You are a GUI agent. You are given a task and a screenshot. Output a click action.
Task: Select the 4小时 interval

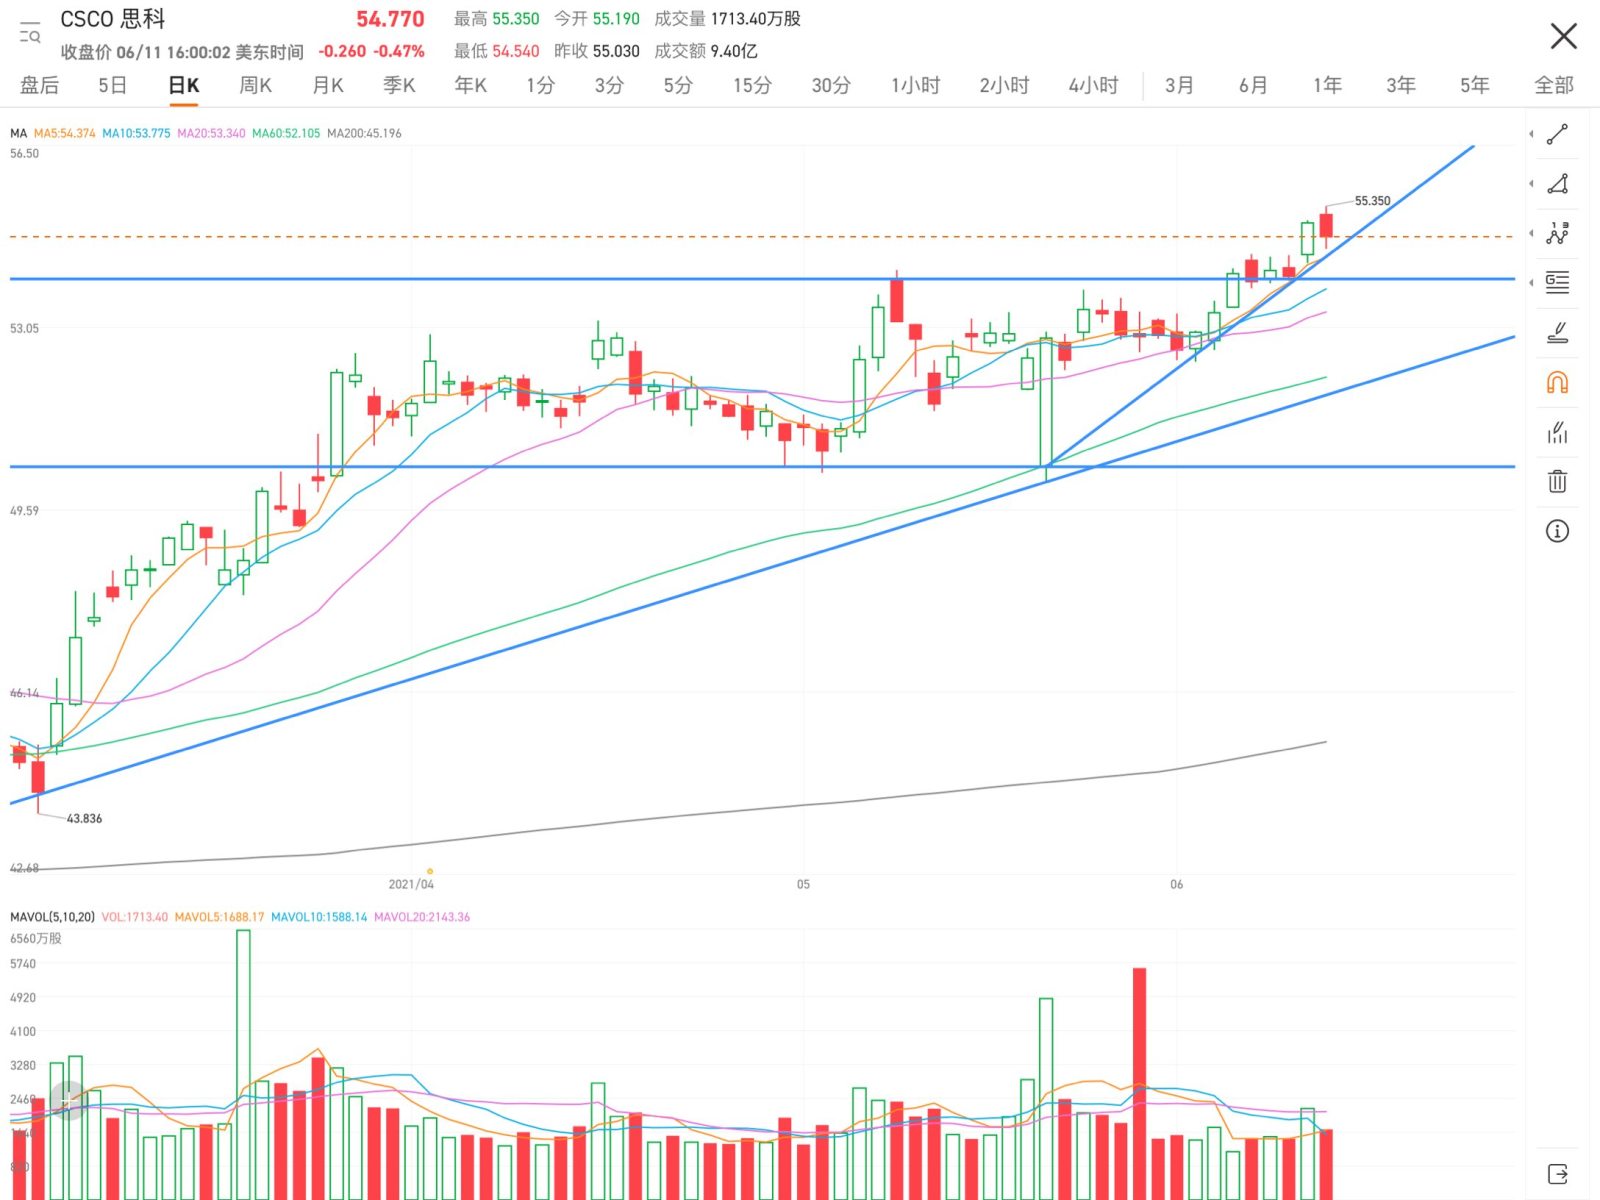tap(1093, 85)
